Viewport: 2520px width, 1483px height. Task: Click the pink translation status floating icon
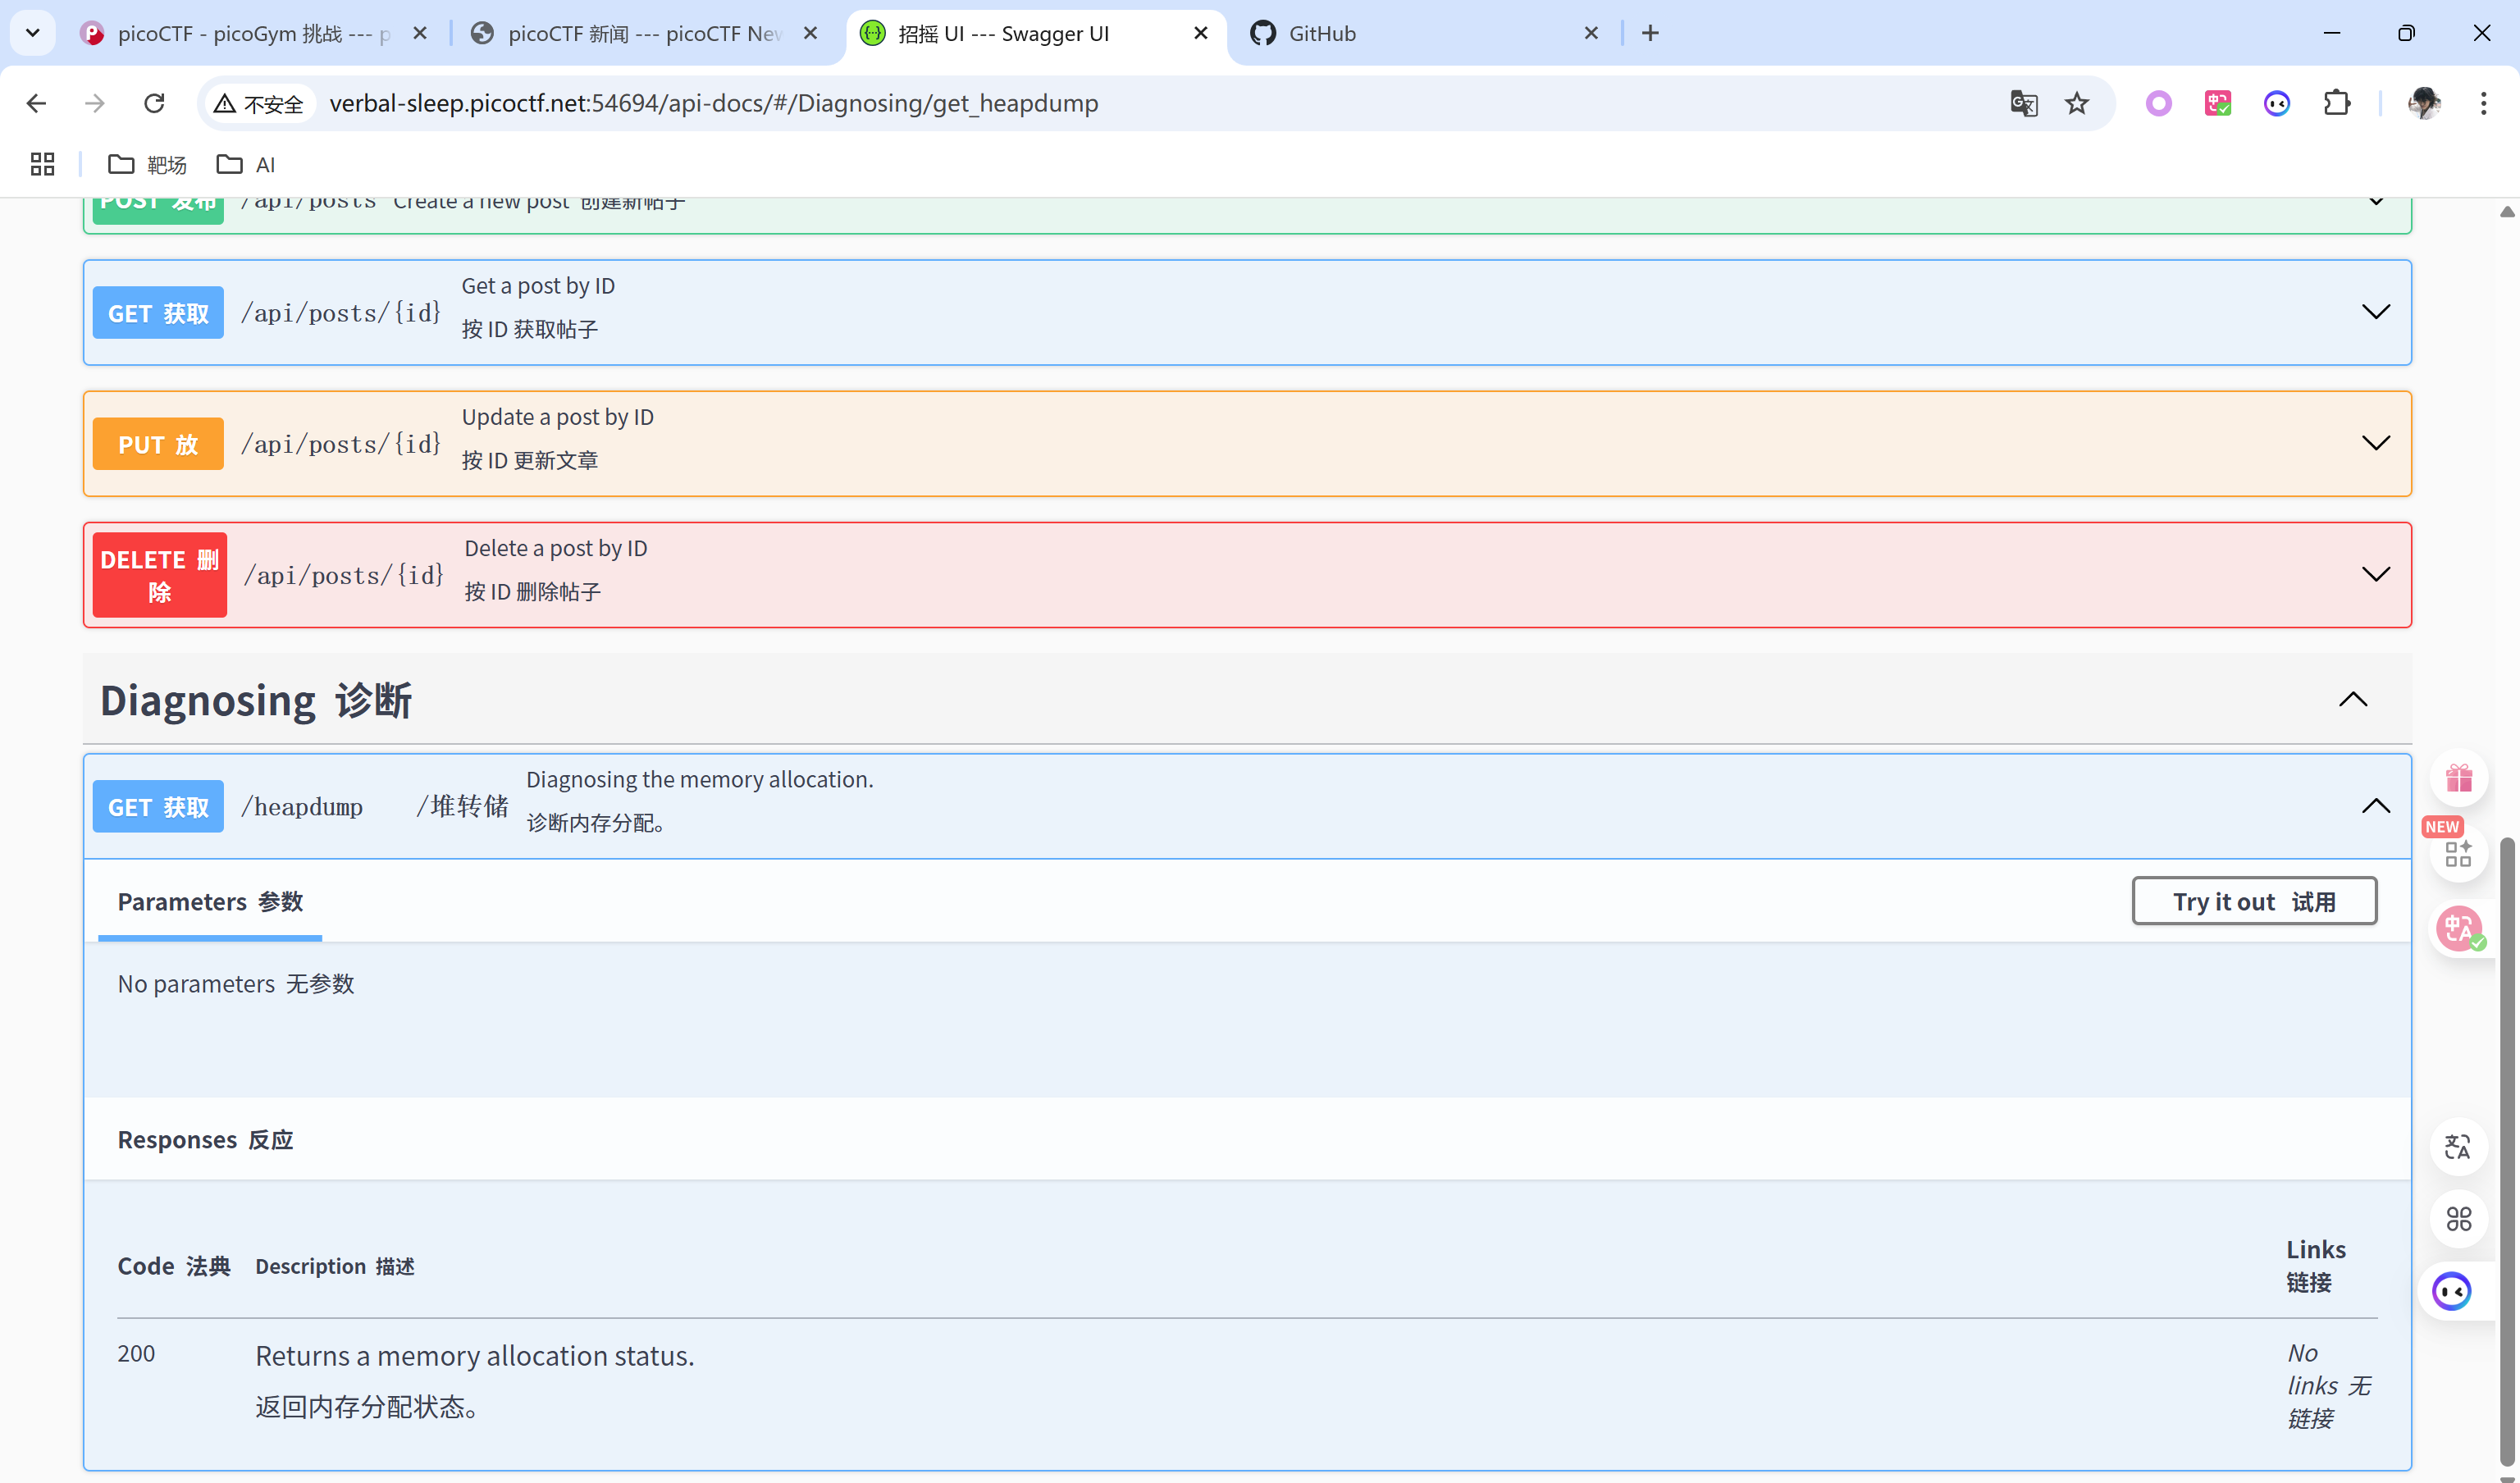click(2459, 928)
